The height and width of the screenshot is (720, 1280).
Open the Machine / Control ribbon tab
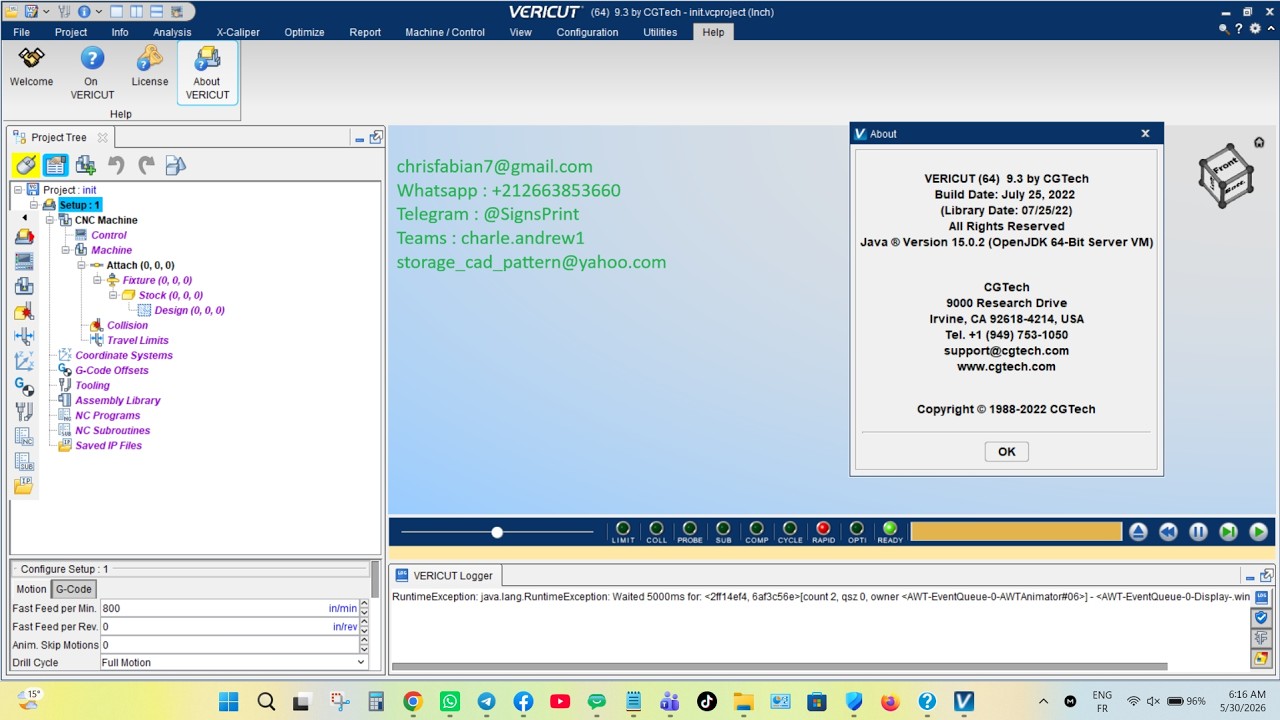click(x=445, y=32)
